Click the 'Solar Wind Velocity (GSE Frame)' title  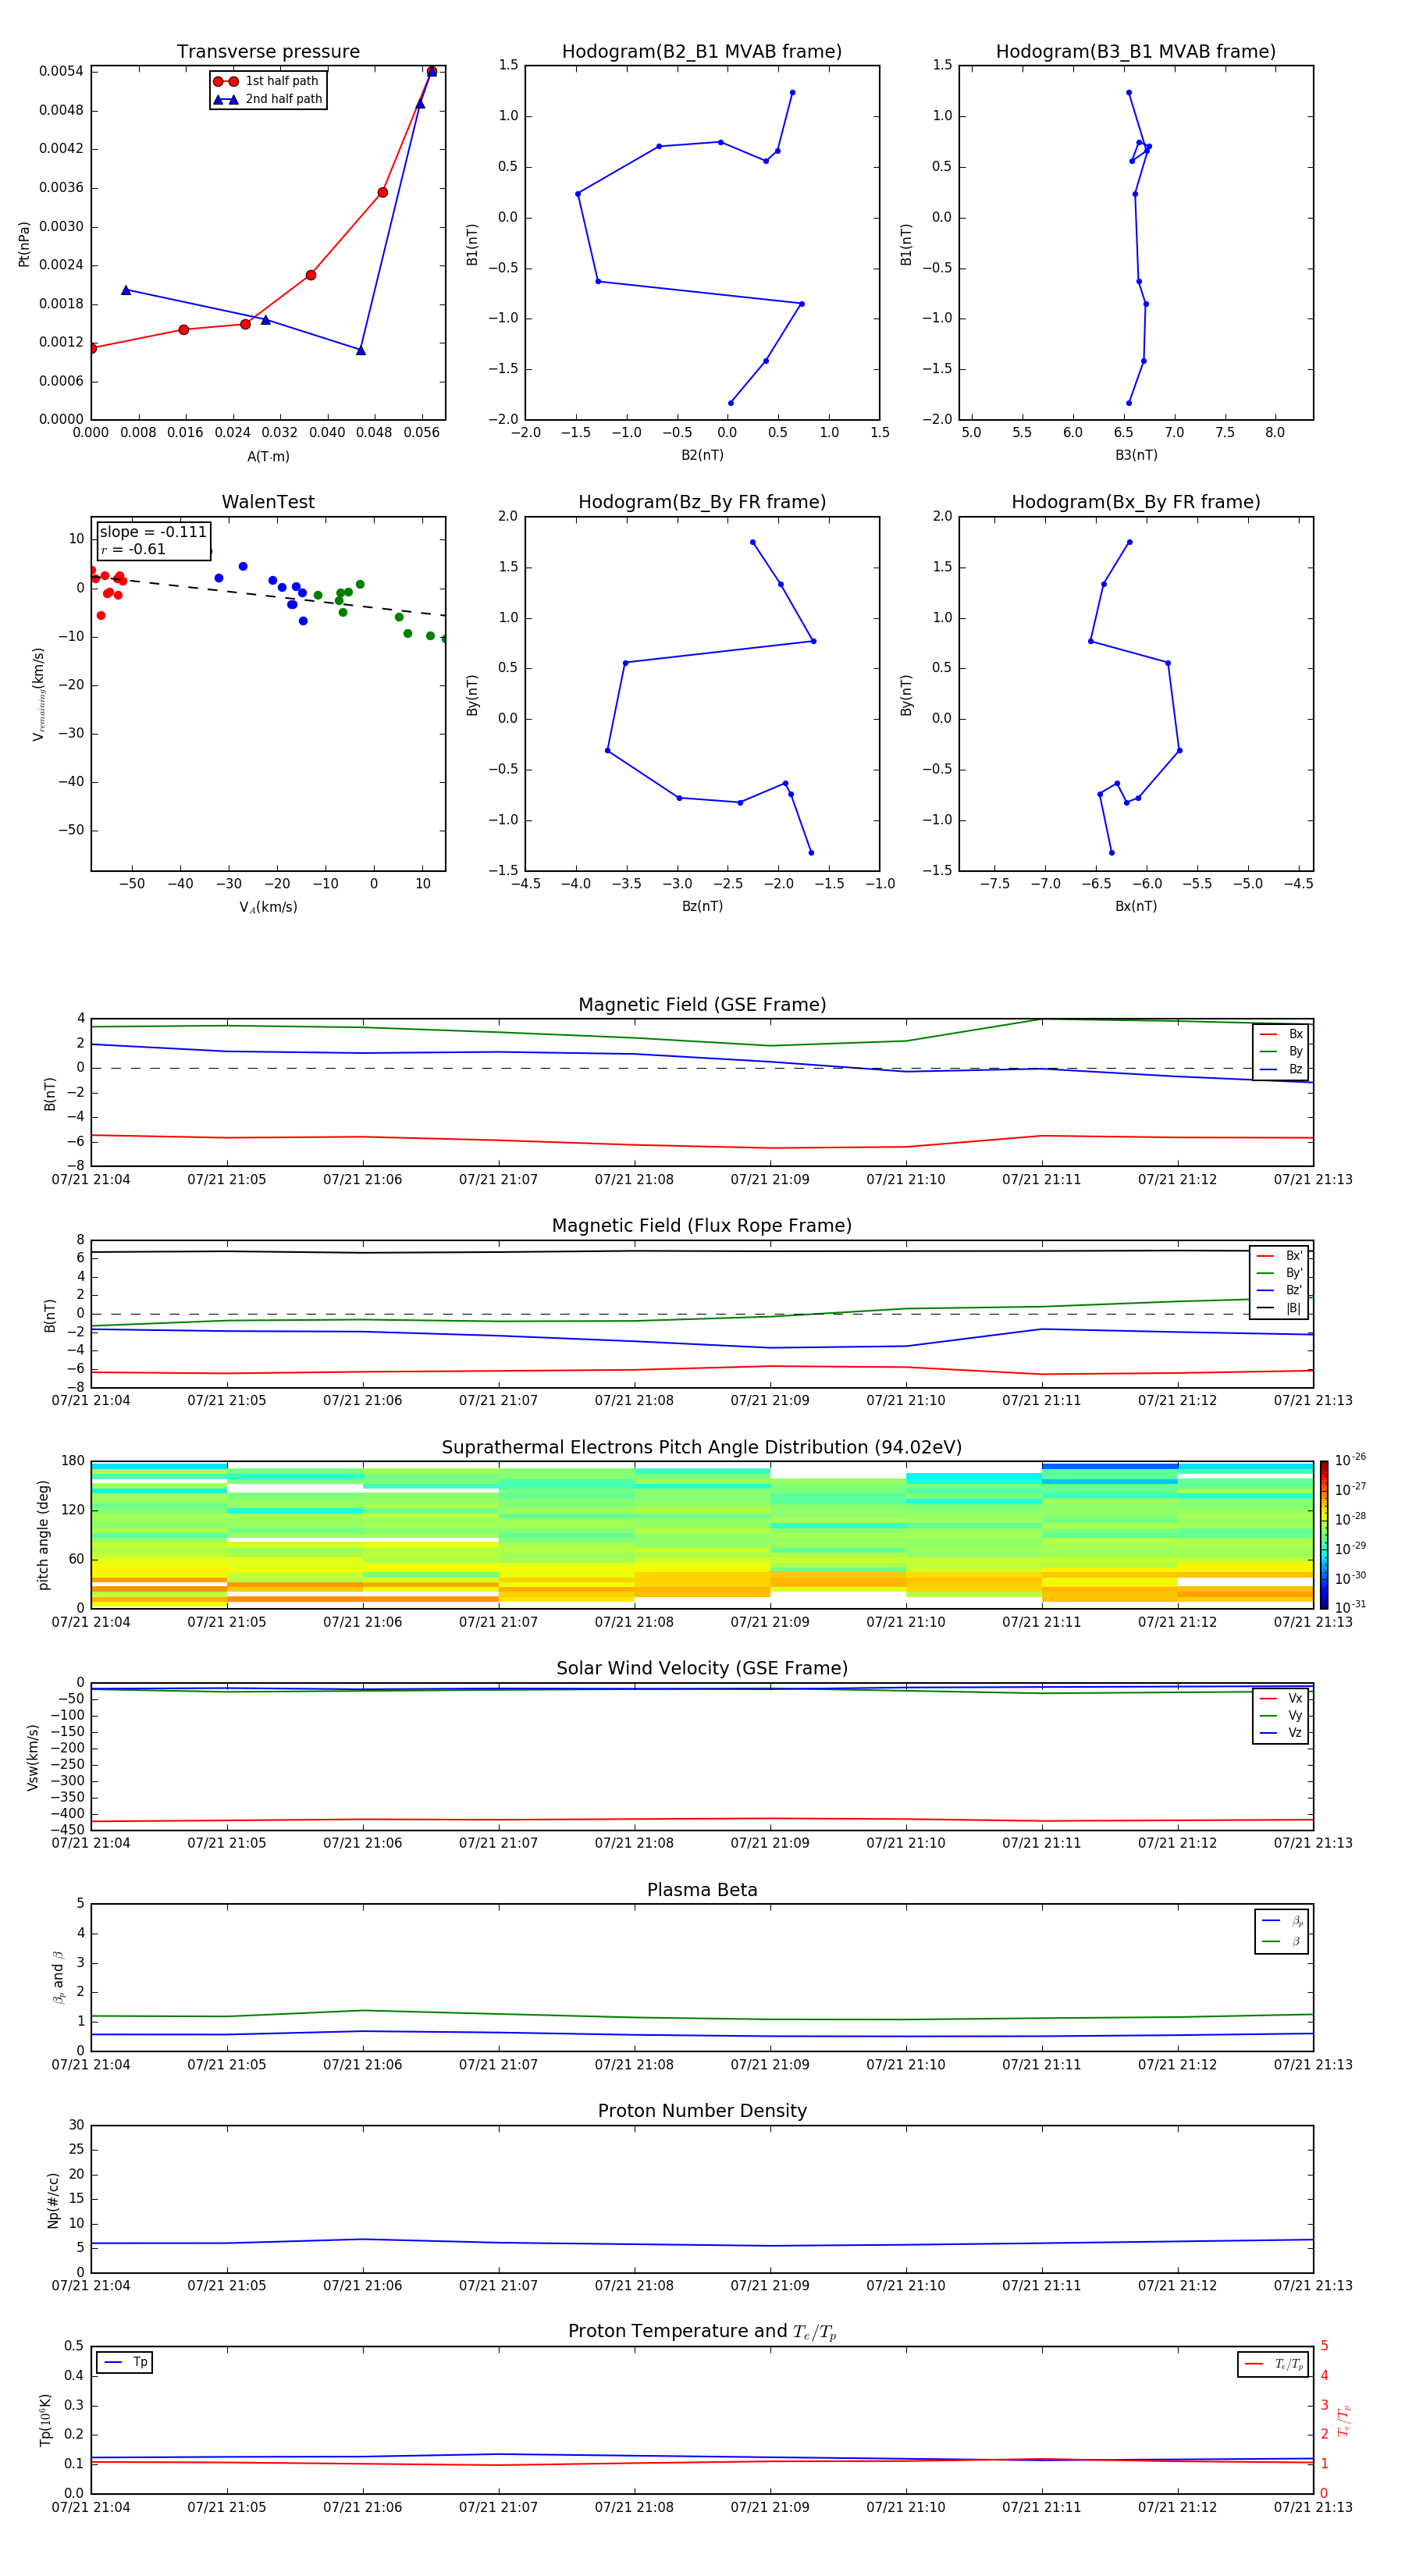point(702,1669)
